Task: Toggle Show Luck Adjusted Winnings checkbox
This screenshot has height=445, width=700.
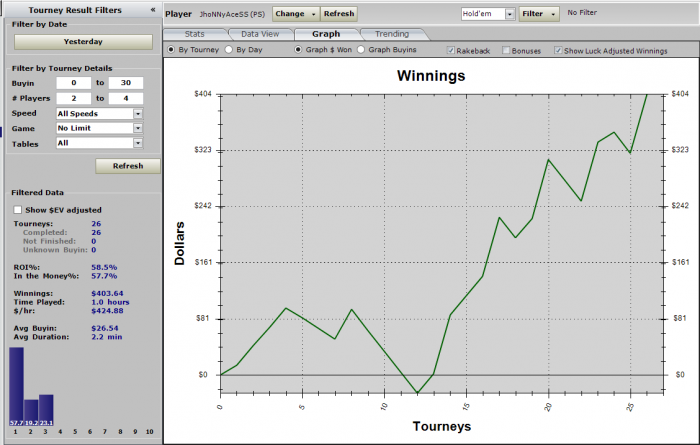Action: [x=558, y=50]
